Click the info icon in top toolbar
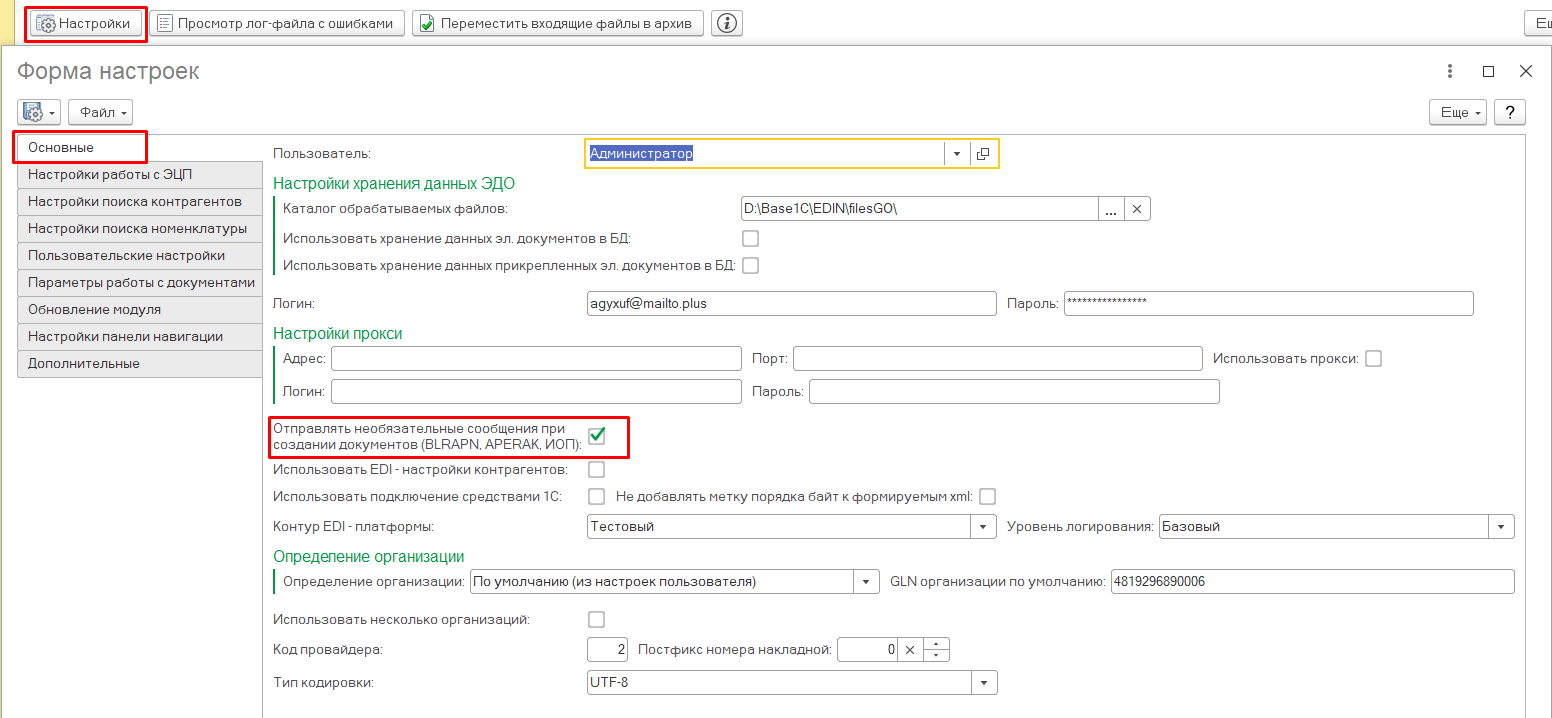Screen dimensions: 1552x718 pos(727,23)
